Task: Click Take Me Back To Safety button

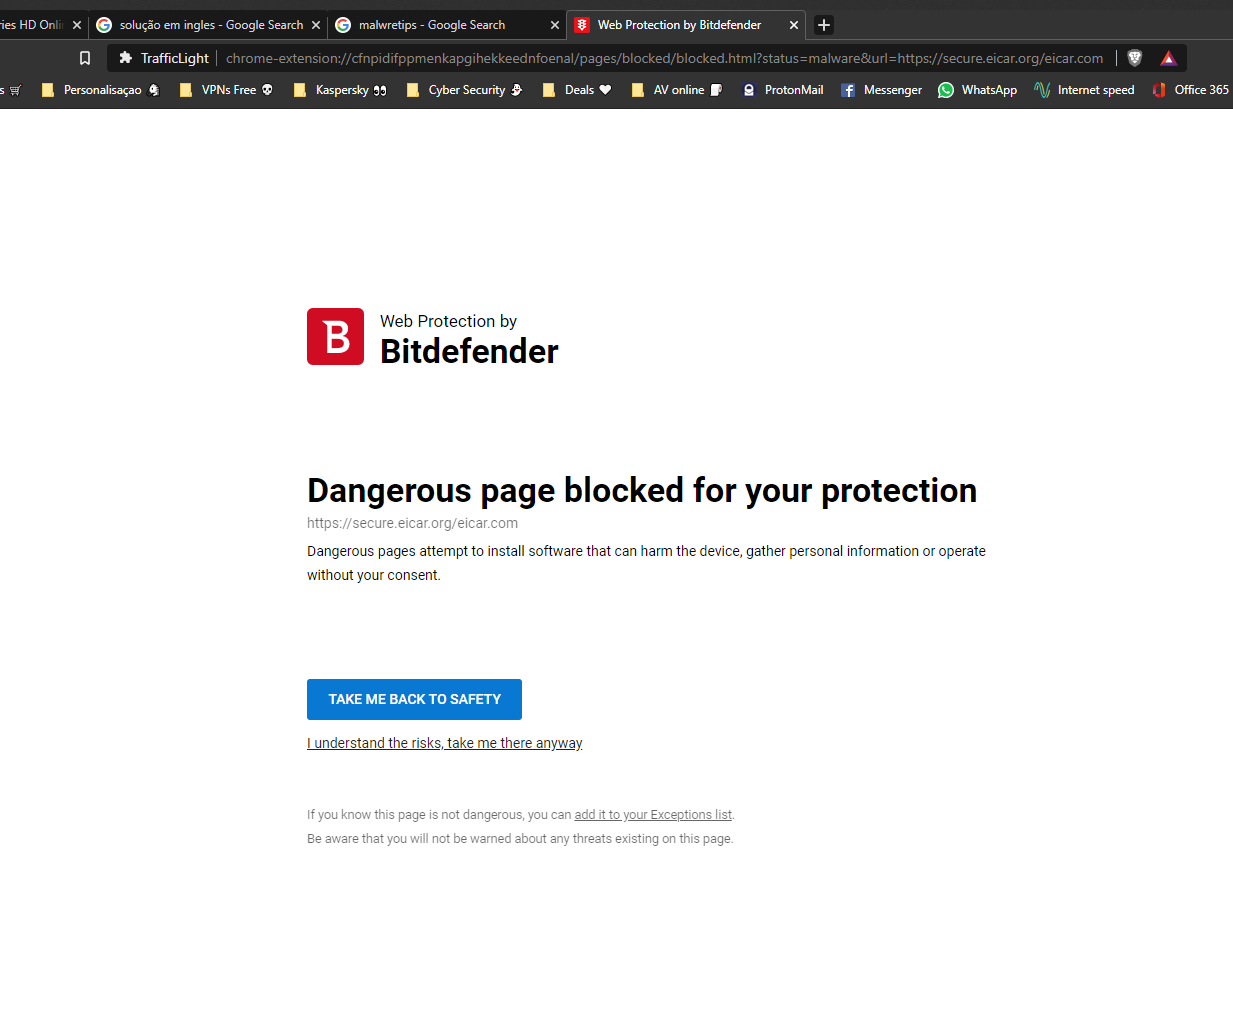Action: click(x=414, y=699)
